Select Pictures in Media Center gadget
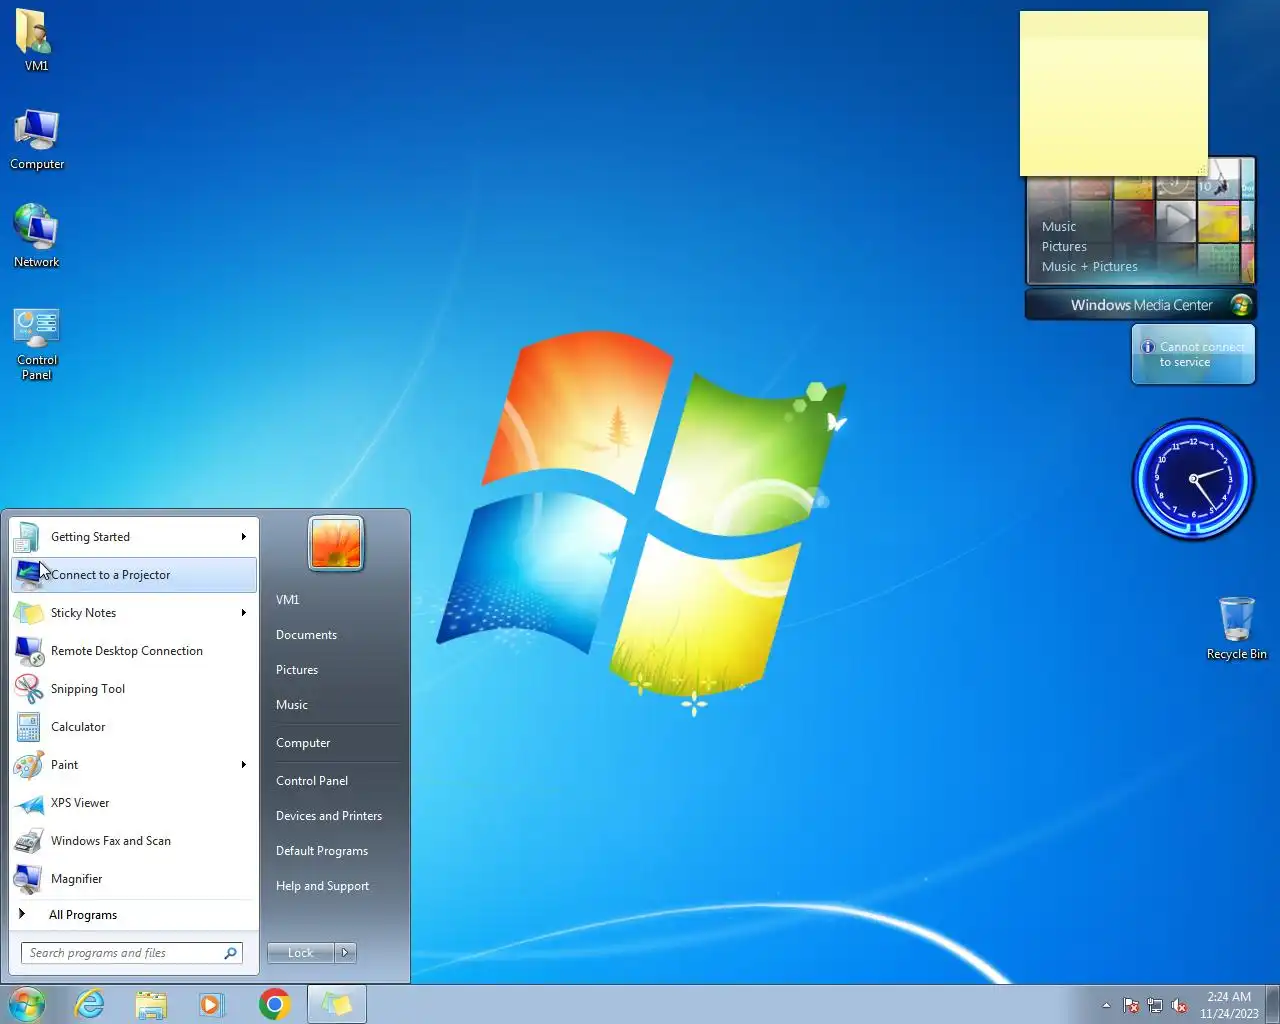This screenshot has width=1280, height=1024. pyautogui.click(x=1064, y=247)
